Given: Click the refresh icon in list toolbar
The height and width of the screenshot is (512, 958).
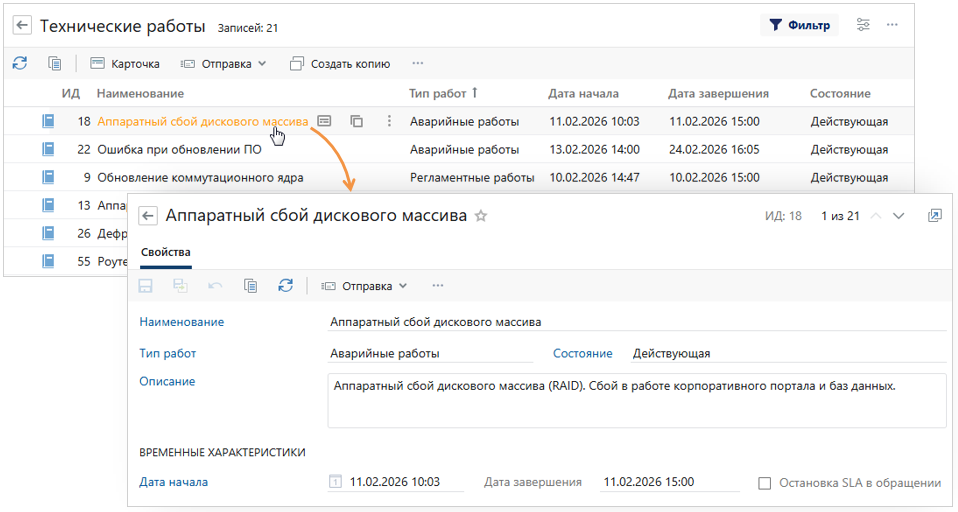Looking at the screenshot, I should pyautogui.click(x=20, y=63).
